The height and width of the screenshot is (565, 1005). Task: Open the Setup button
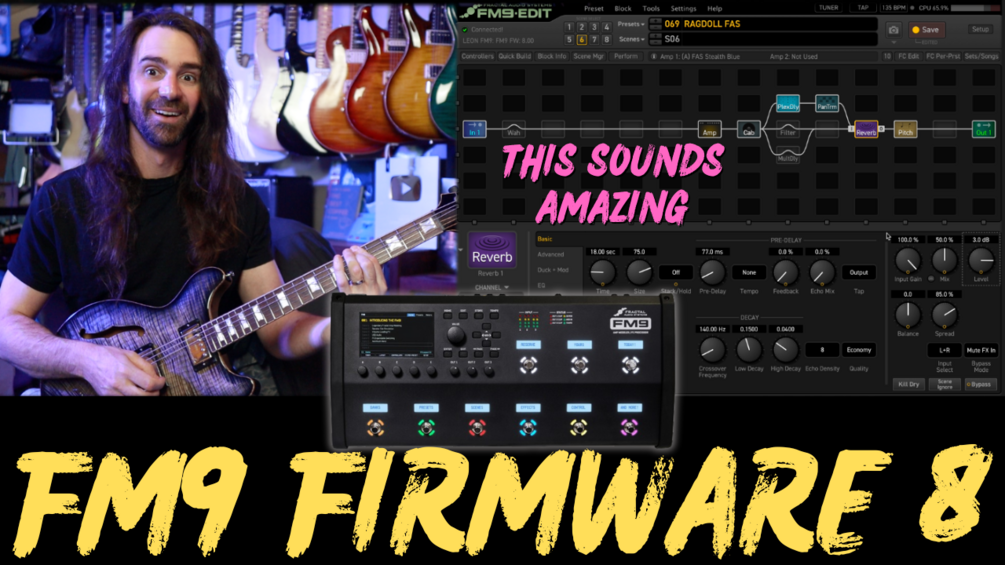[x=980, y=29]
